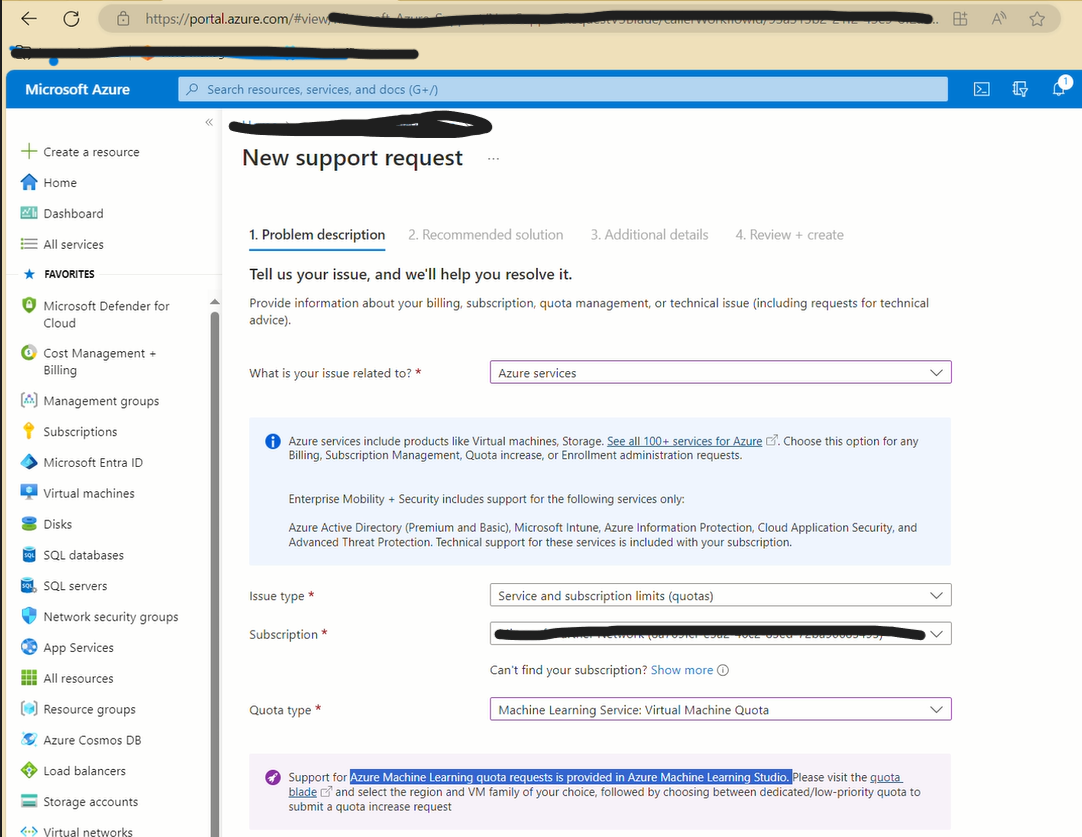Click the Show more link
The image size is (1082, 837).
coord(682,670)
